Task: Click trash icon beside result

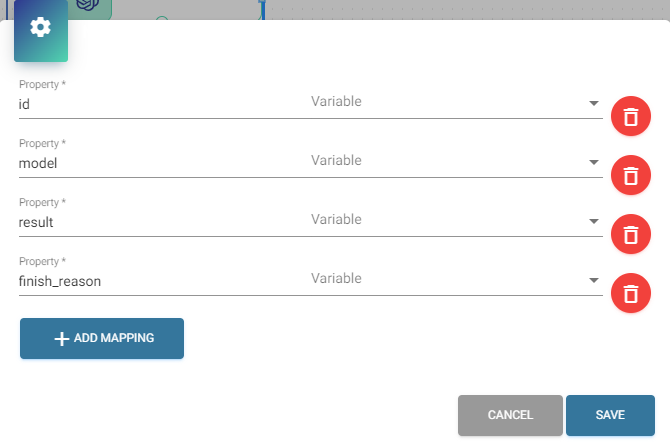Action: coord(630,235)
